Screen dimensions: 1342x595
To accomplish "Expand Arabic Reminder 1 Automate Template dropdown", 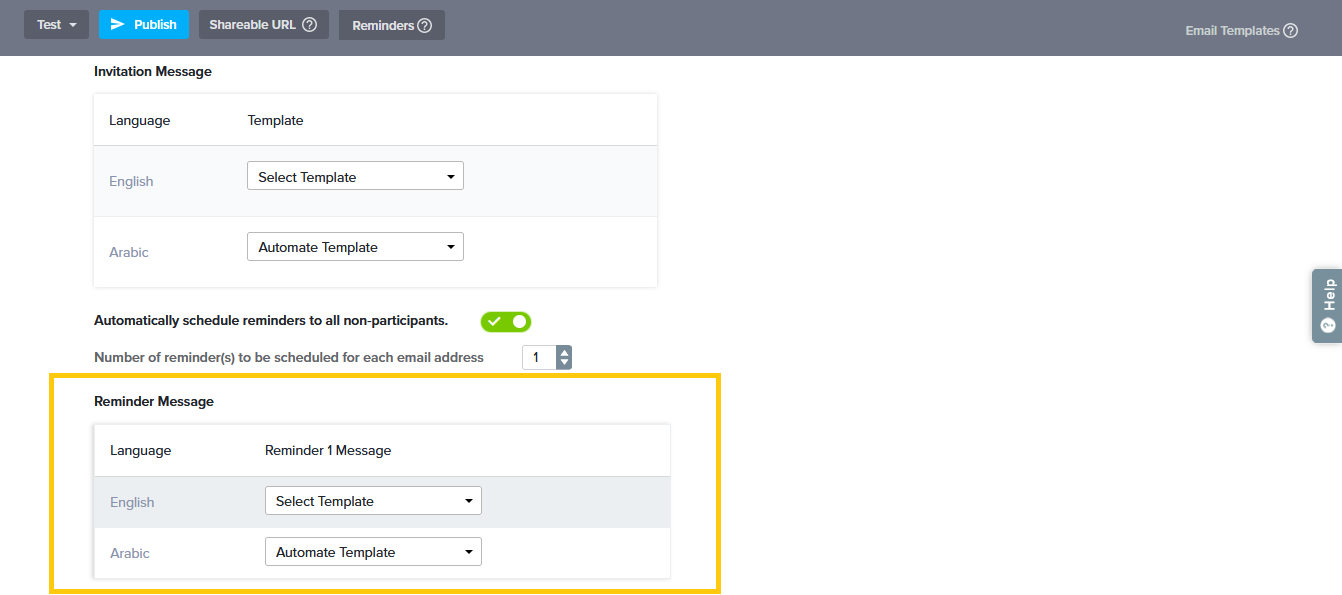I will [x=373, y=552].
